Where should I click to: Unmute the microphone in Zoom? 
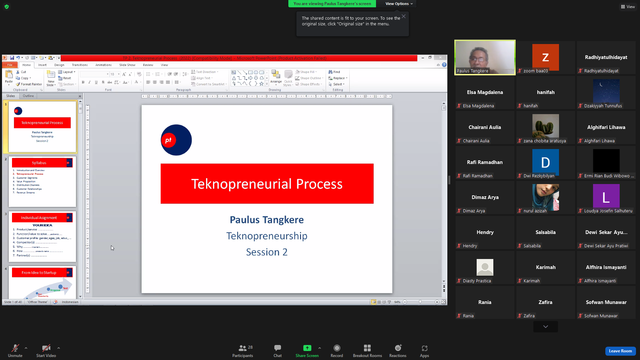tap(15, 350)
